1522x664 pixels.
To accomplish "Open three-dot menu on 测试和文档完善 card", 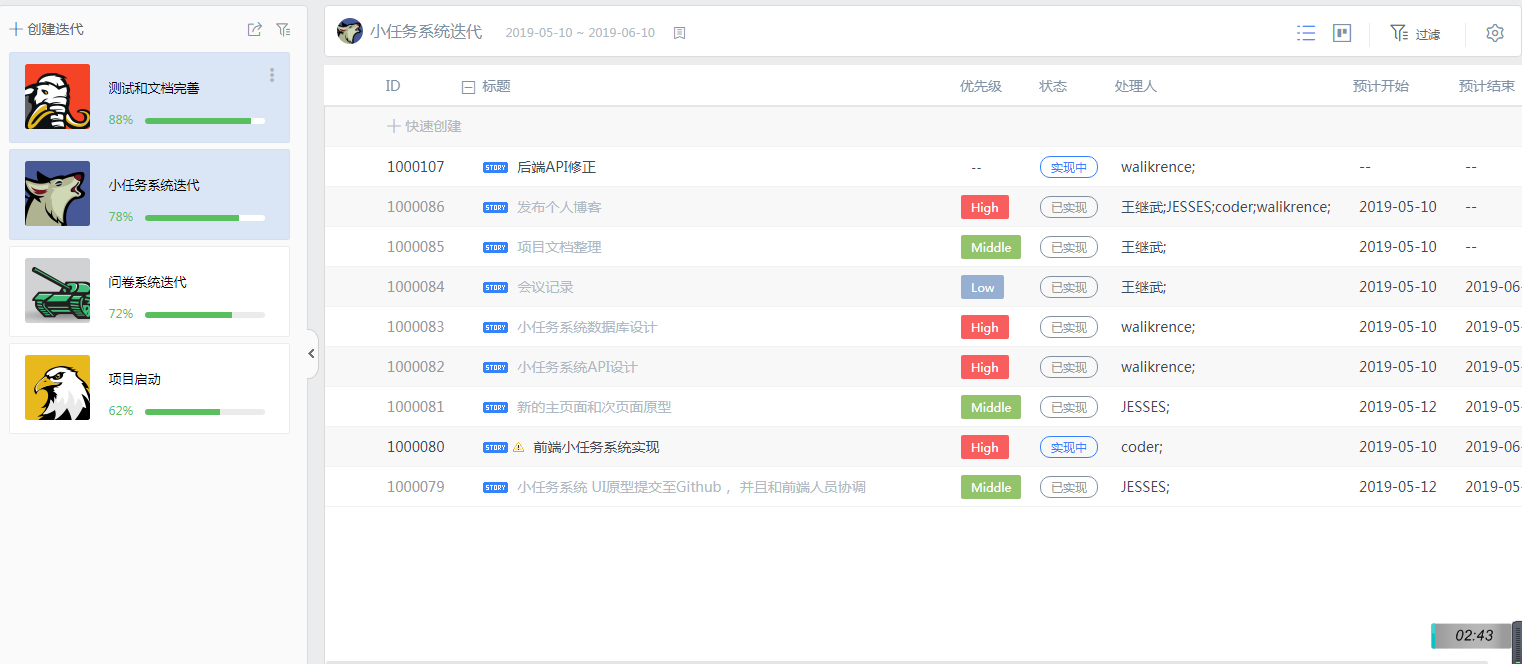I will click(x=272, y=75).
